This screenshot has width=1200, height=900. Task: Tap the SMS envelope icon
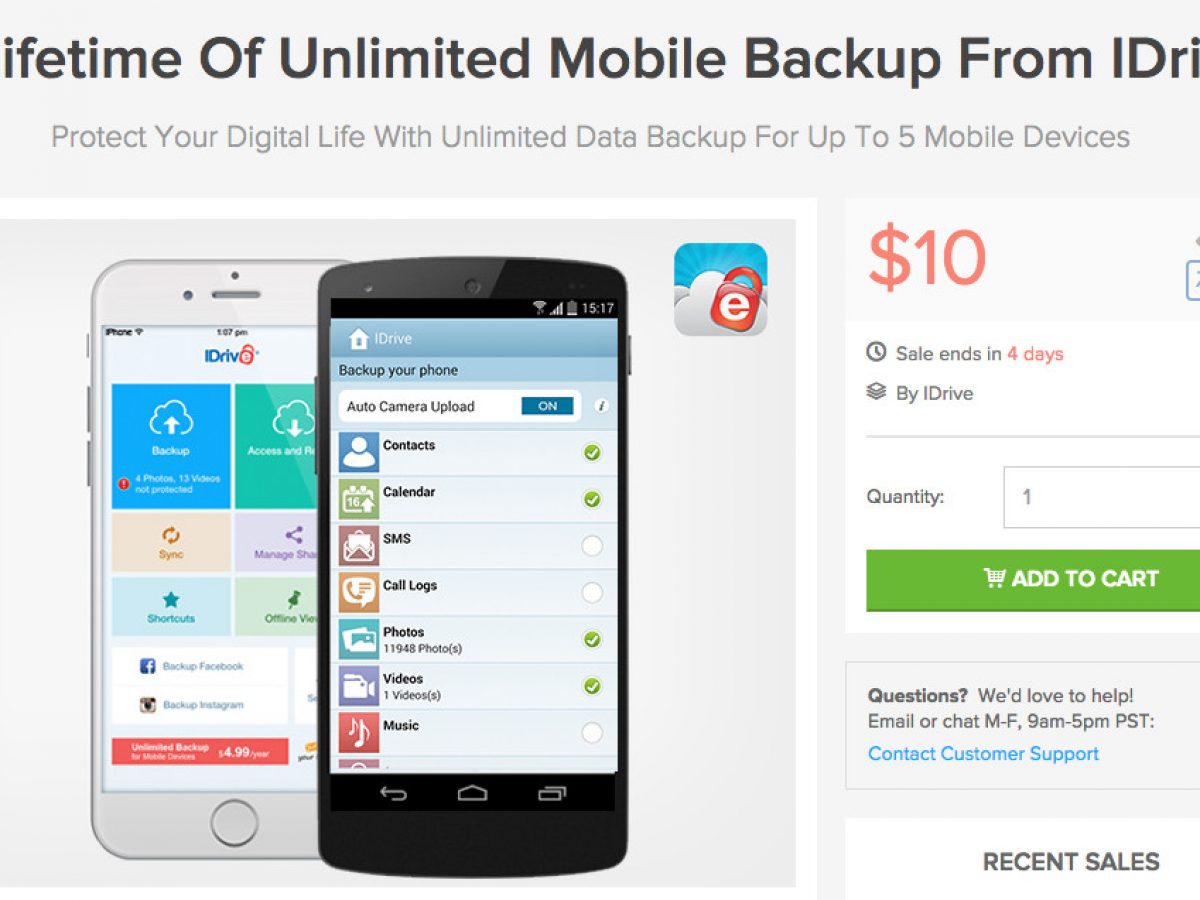tap(358, 545)
